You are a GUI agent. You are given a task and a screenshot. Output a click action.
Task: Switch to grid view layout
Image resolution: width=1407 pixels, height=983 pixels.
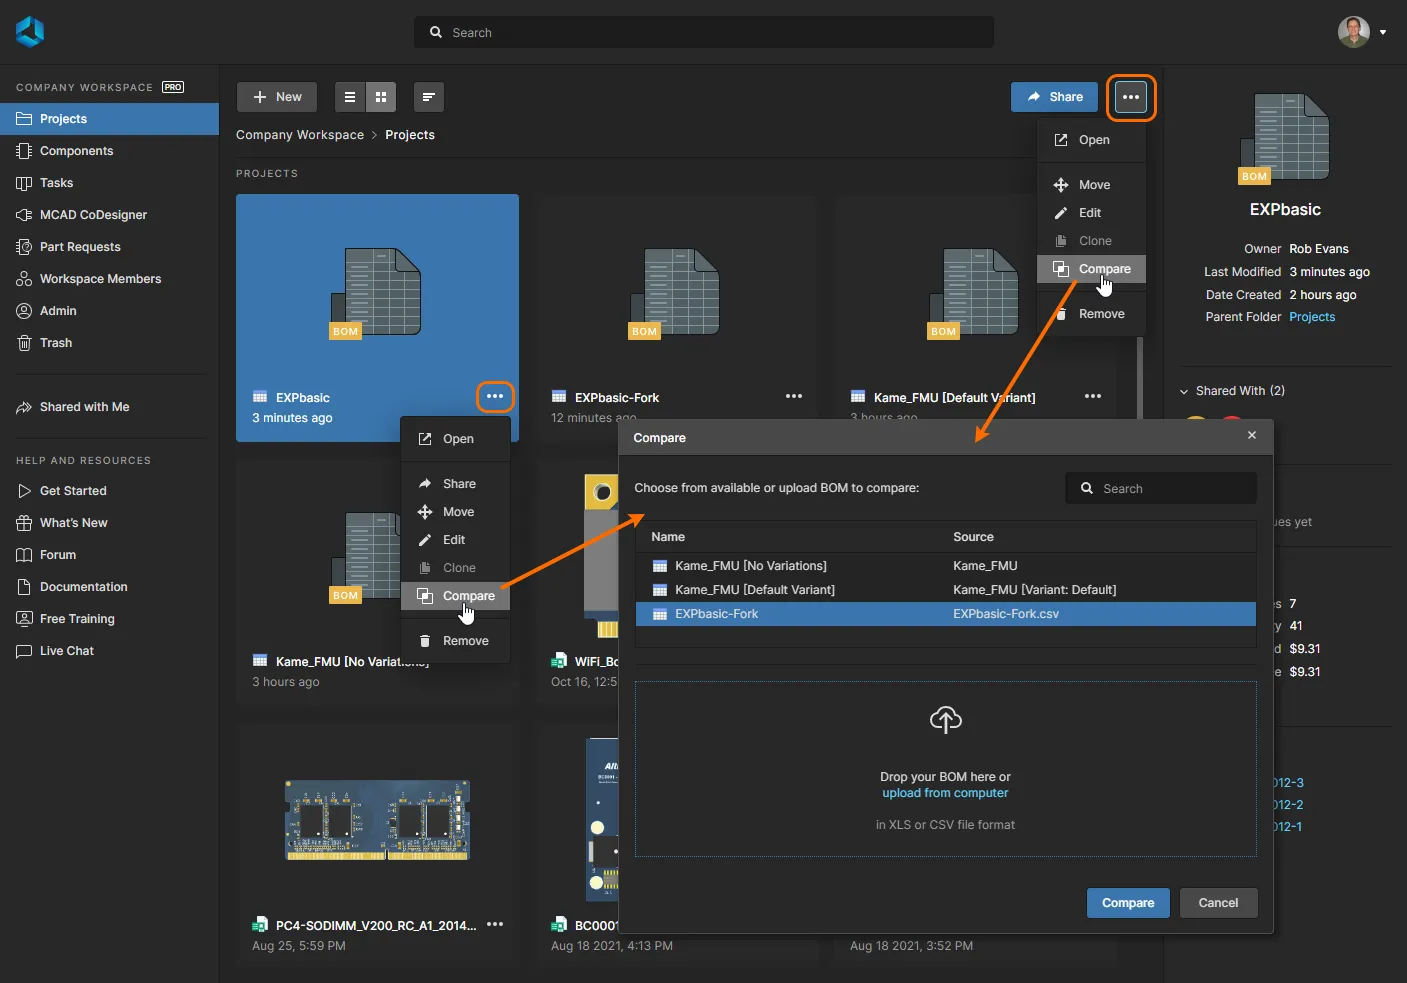381,97
